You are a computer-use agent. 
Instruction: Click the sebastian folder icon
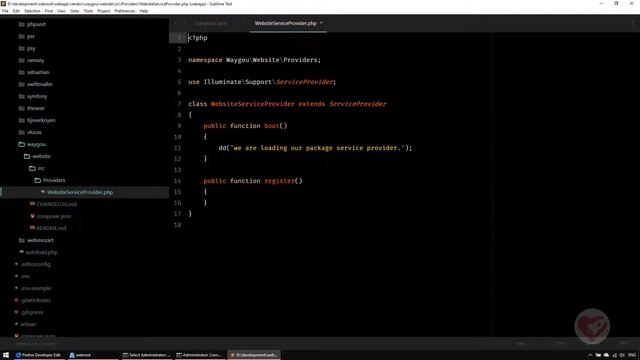pos(22,72)
